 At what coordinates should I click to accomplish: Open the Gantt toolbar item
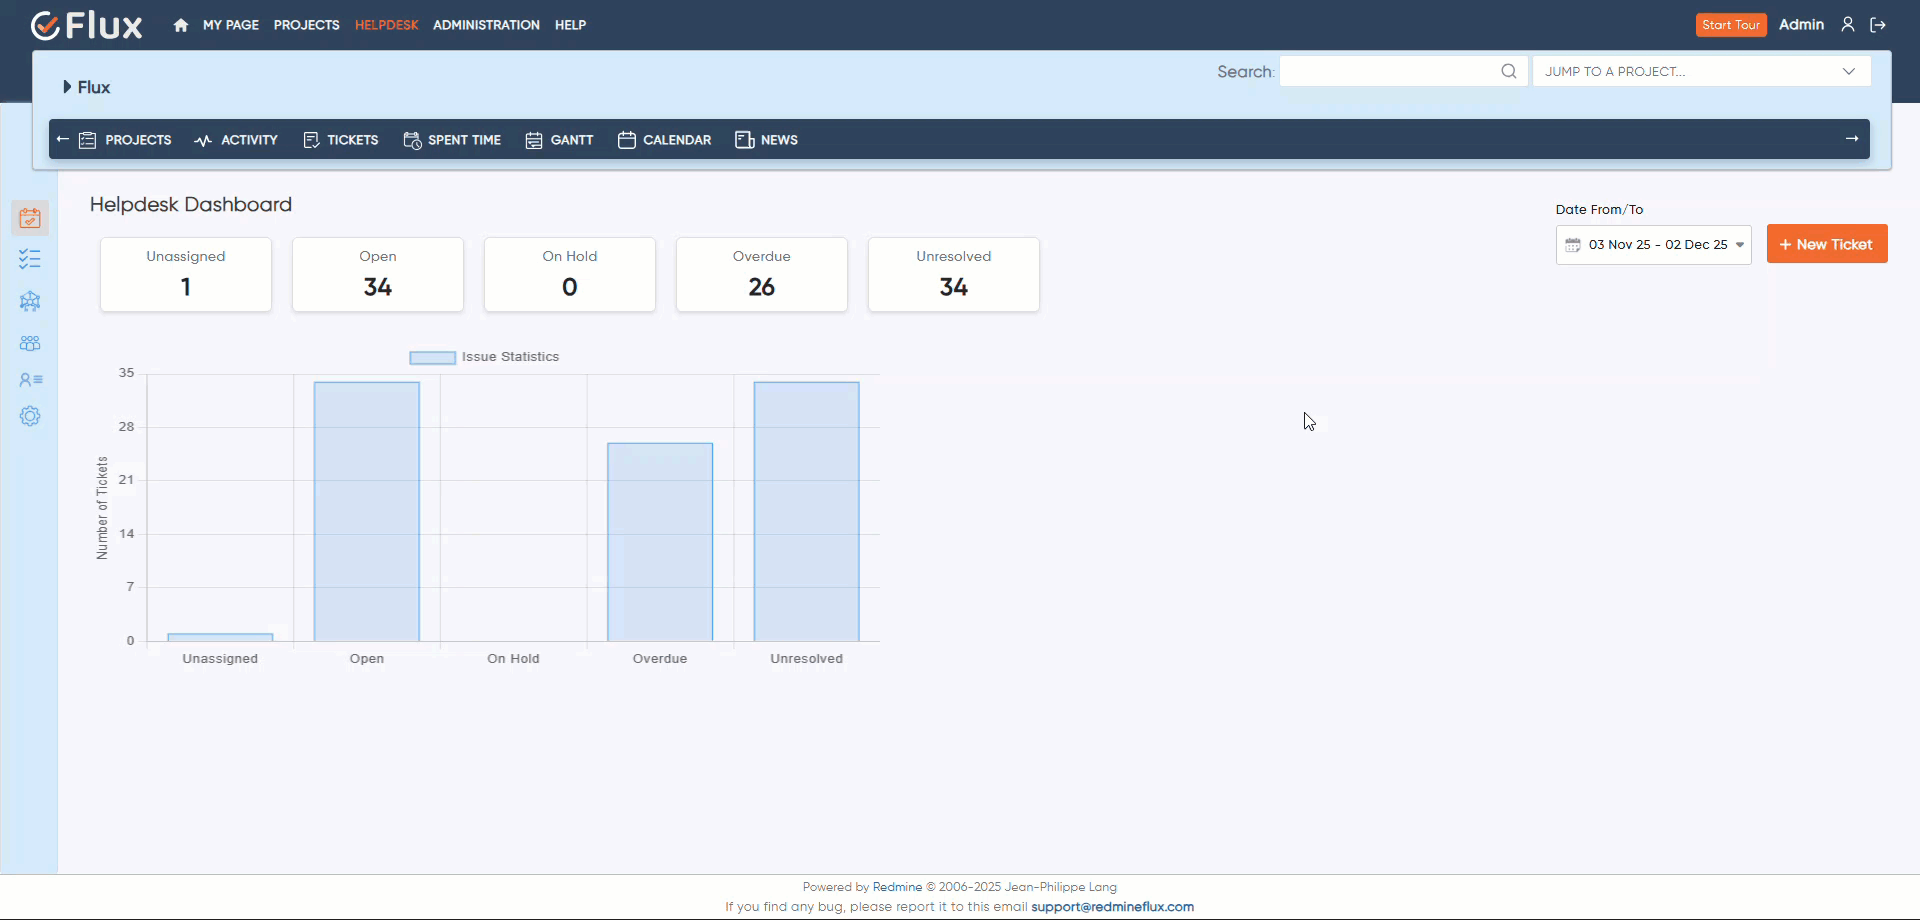point(559,140)
